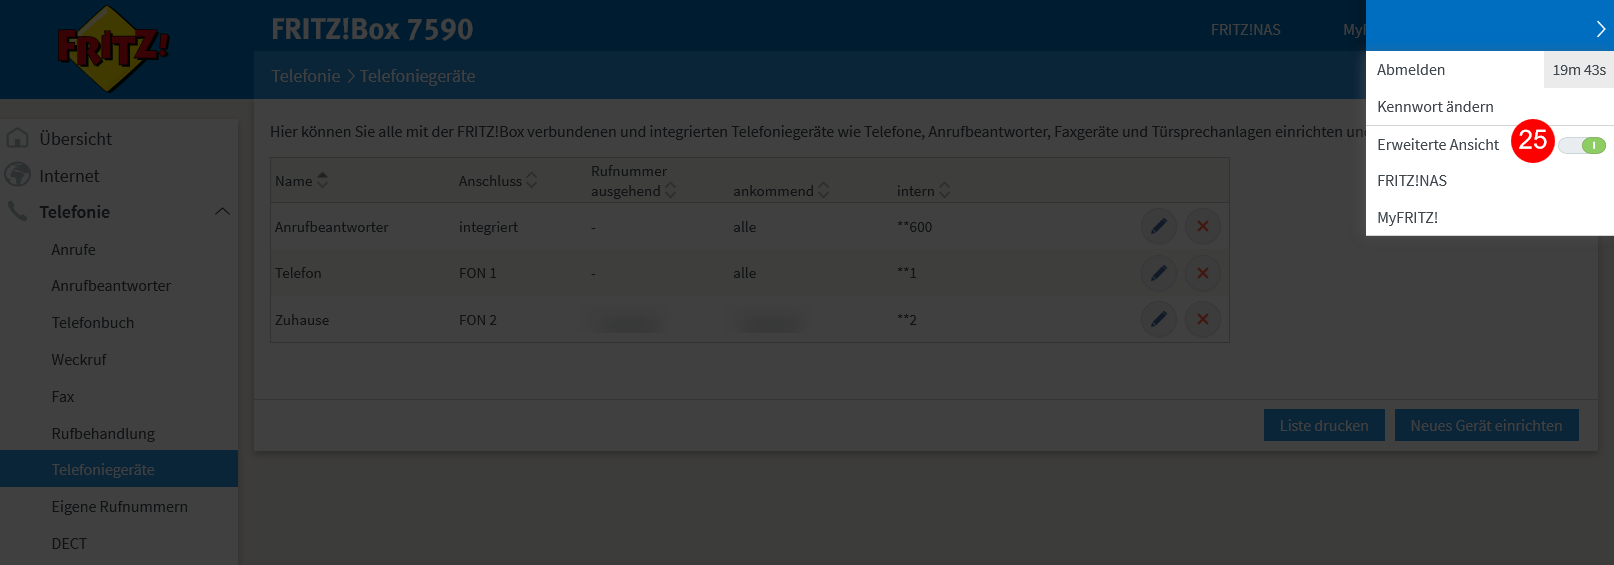Viewport: 1614px width, 565px height.
Task: Click the pencil icon for Telefon FON 1
Action: 1158,273
